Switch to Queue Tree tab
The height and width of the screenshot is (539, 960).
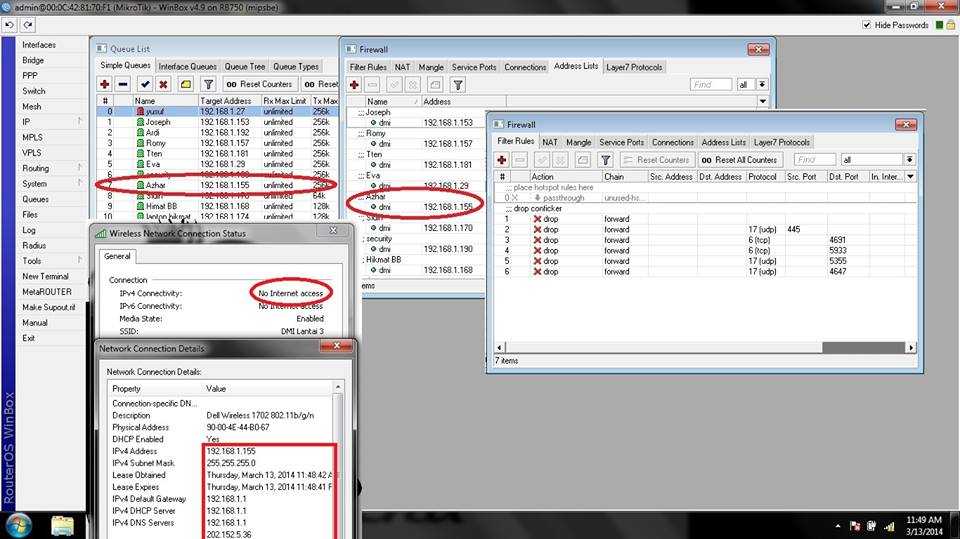point(244,66)
